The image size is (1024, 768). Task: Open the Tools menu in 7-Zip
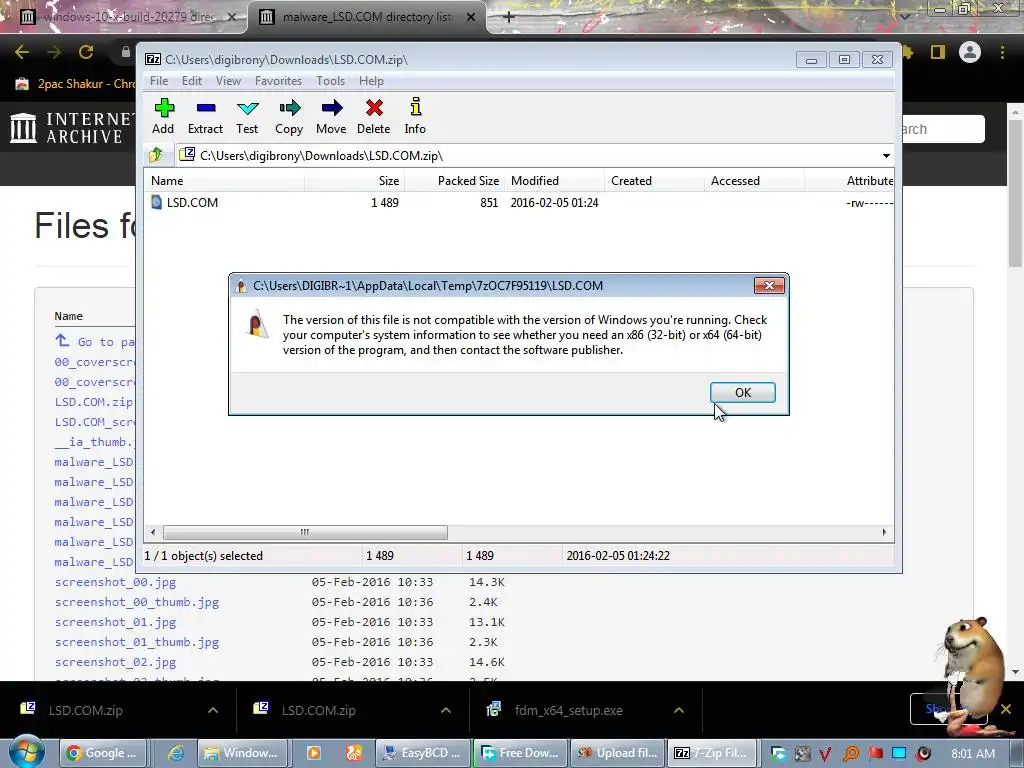pyautogui.click(x=330, y=80)
